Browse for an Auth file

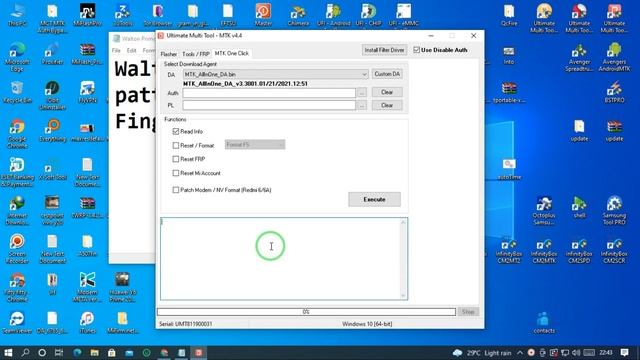click(362, 93)
